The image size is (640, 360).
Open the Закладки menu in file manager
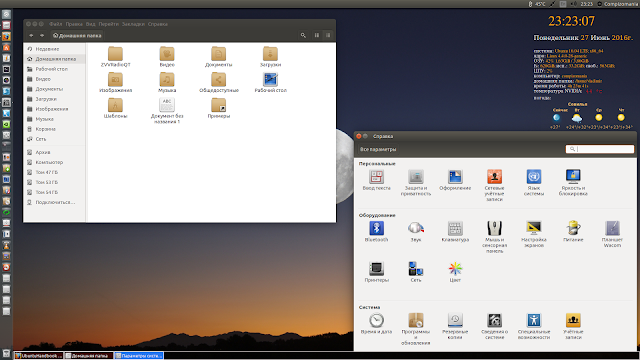[x=133, y=24]
